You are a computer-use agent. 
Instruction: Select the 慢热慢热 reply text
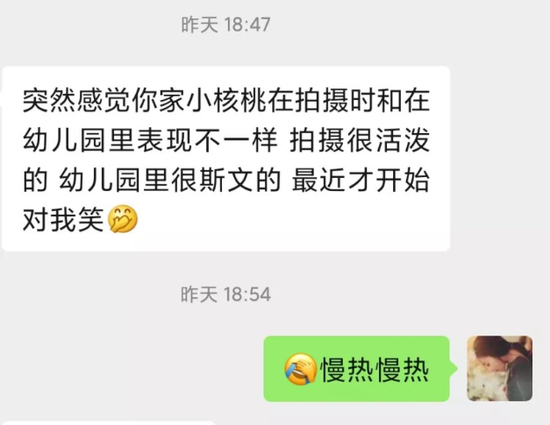tap(374, 370)
